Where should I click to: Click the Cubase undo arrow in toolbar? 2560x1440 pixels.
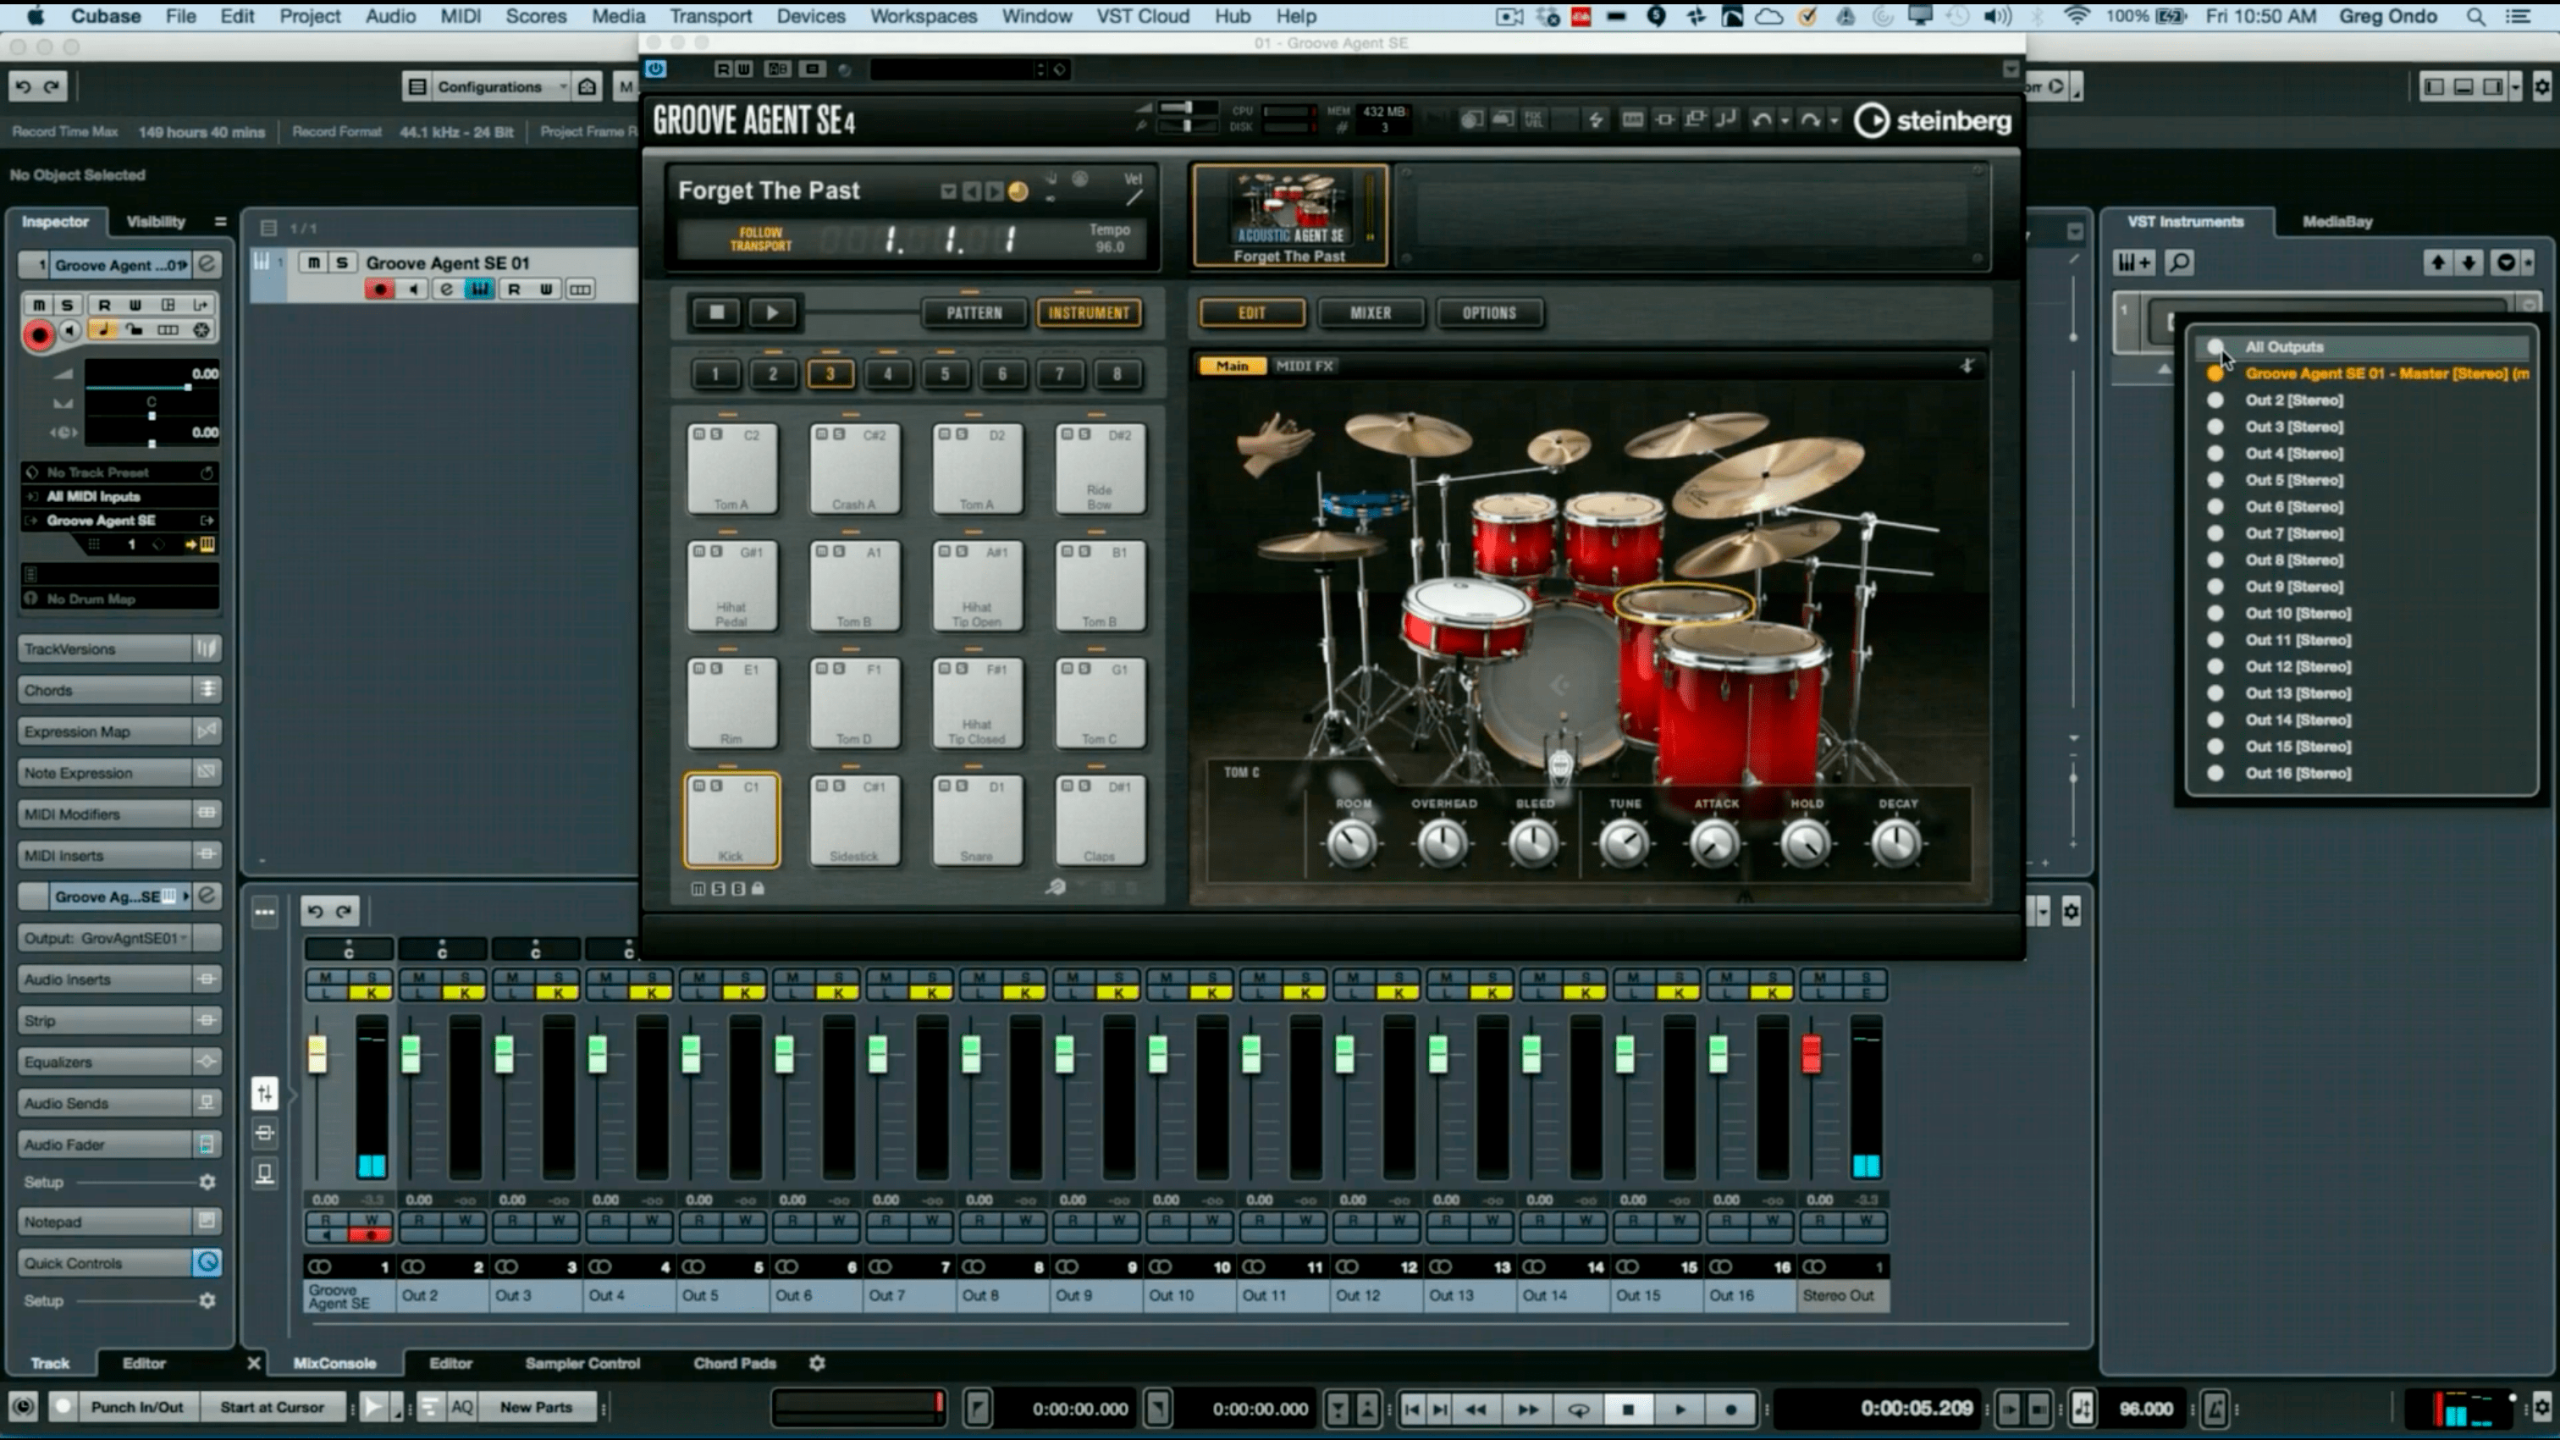[23, 87]
